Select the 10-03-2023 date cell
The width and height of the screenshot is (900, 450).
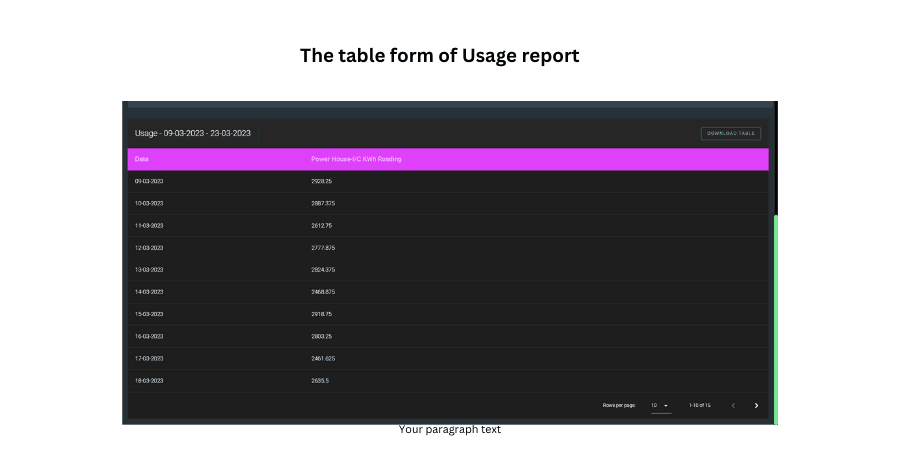click(149, 204)
